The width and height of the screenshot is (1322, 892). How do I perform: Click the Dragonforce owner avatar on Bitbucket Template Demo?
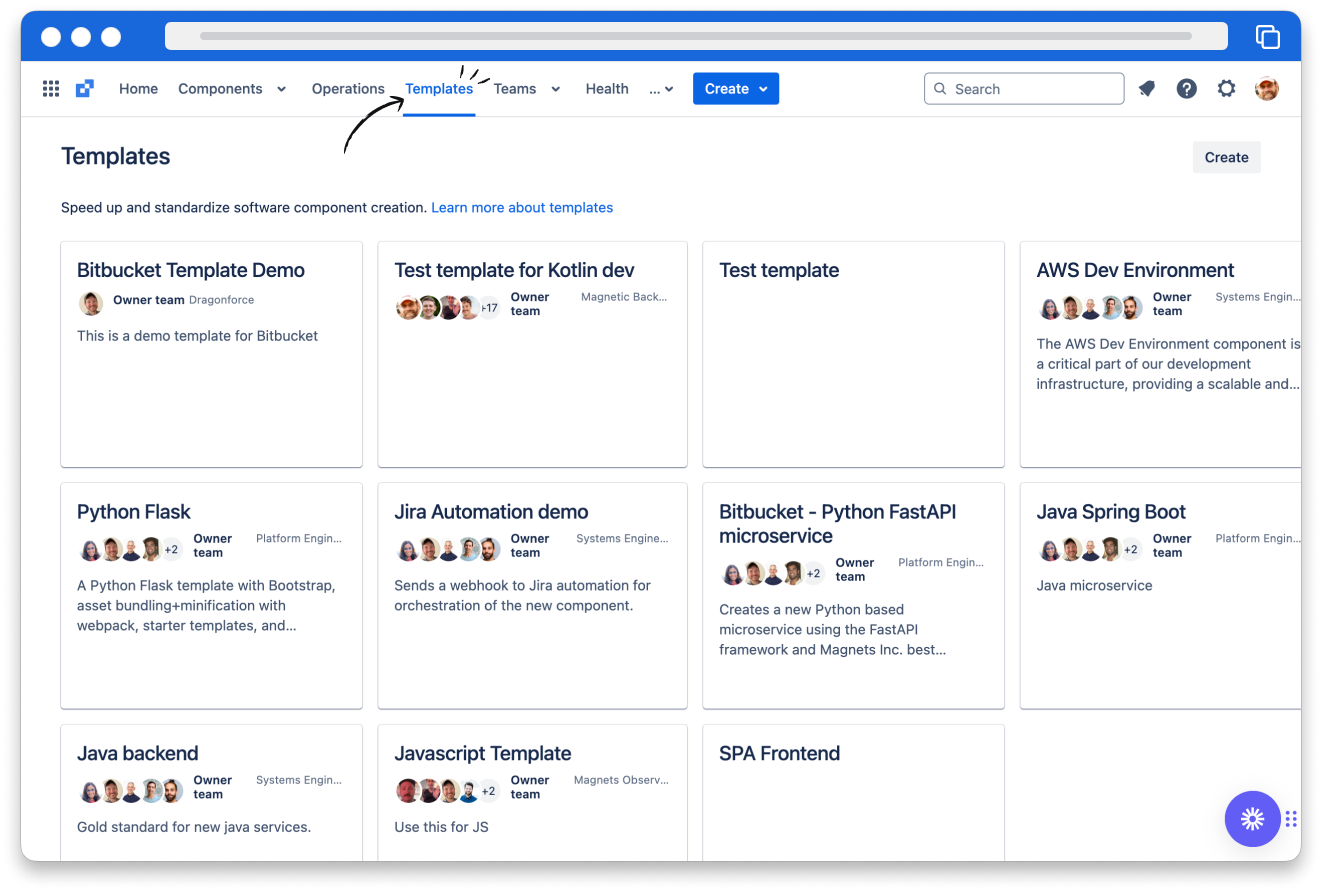point(91,303)
